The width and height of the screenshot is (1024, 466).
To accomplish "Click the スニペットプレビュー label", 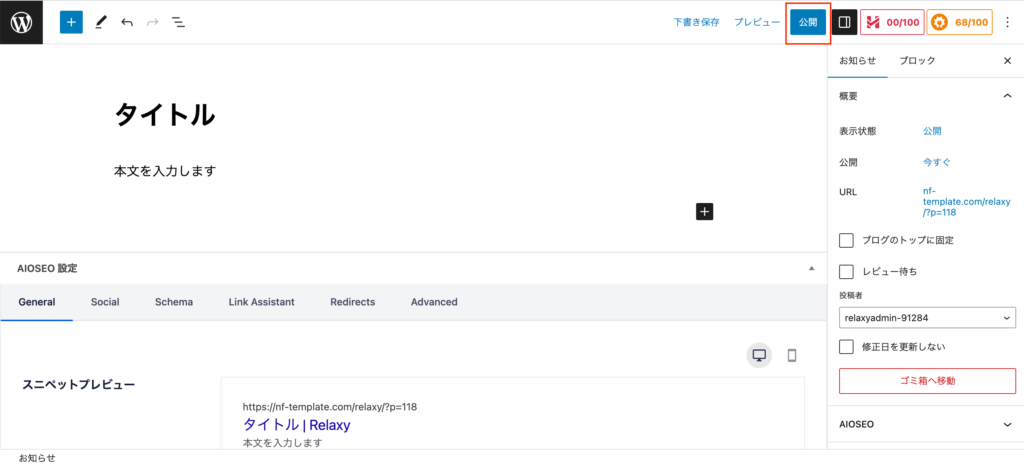I will coord(79,385).
